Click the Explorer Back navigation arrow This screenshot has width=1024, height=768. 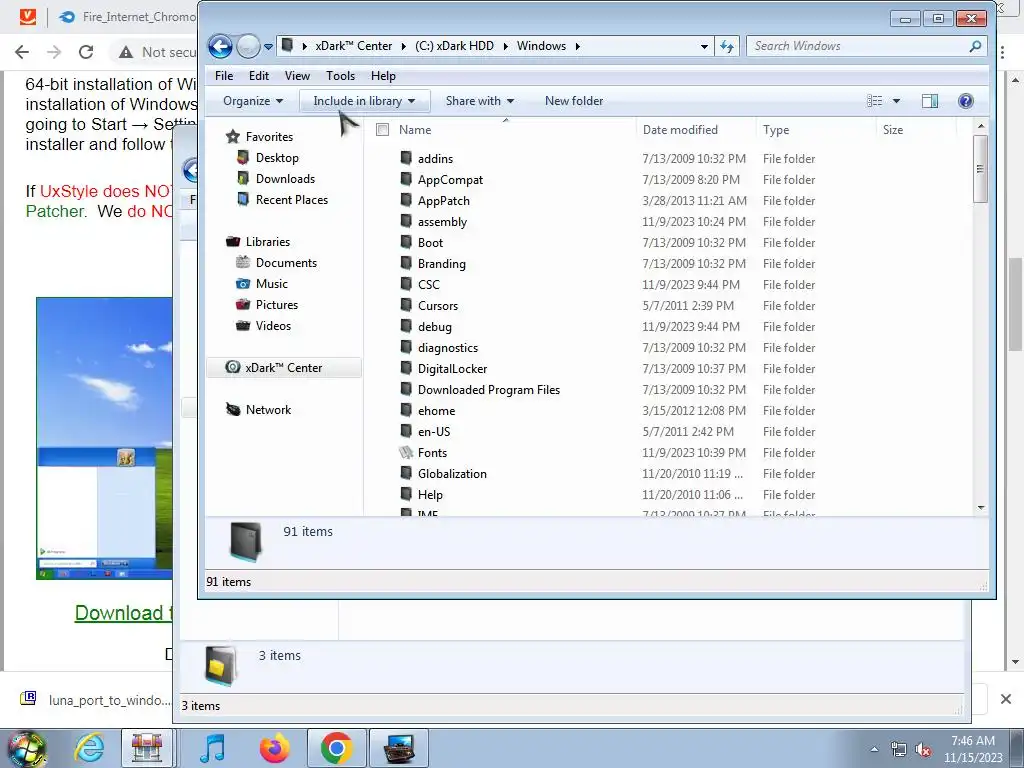pos(220,46)
